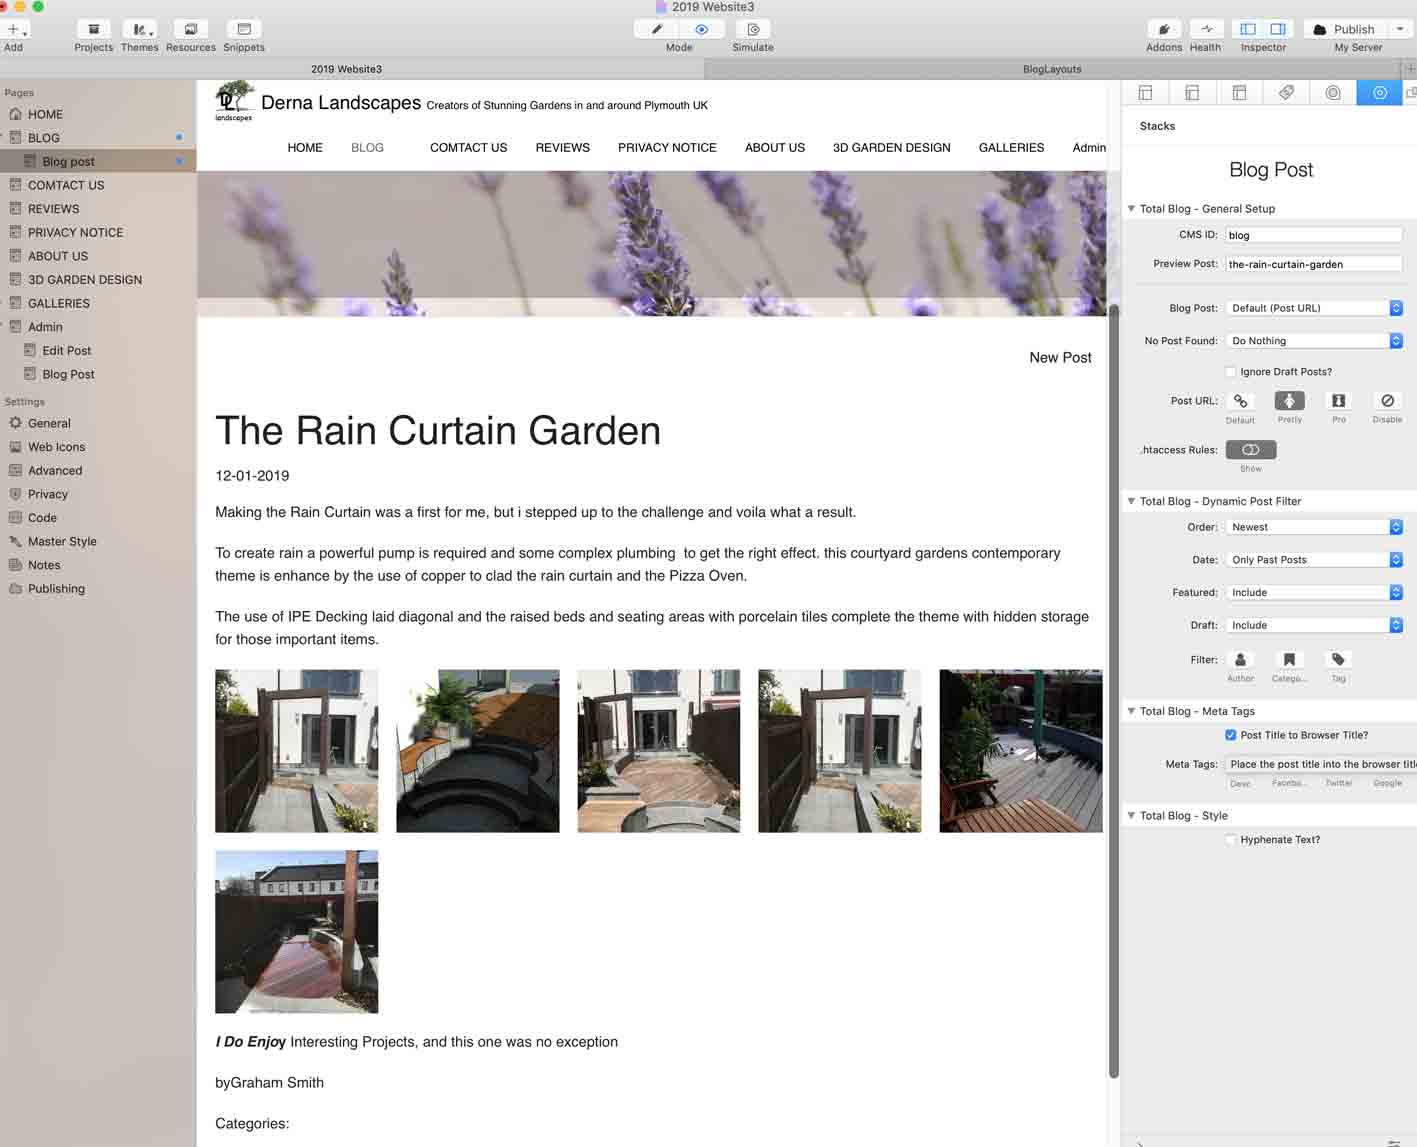Click the Preview Post input field

(1314, 264)
